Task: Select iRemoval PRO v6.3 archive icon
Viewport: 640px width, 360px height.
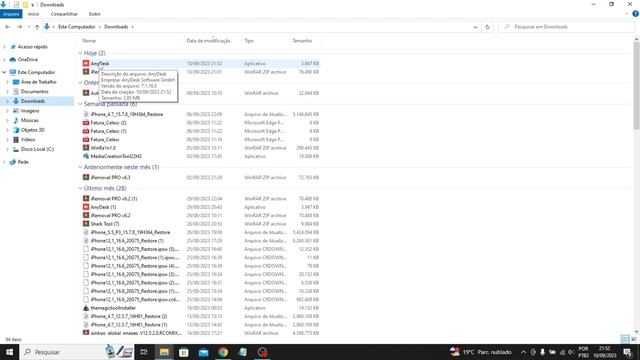Action: (x=86, y=178)
